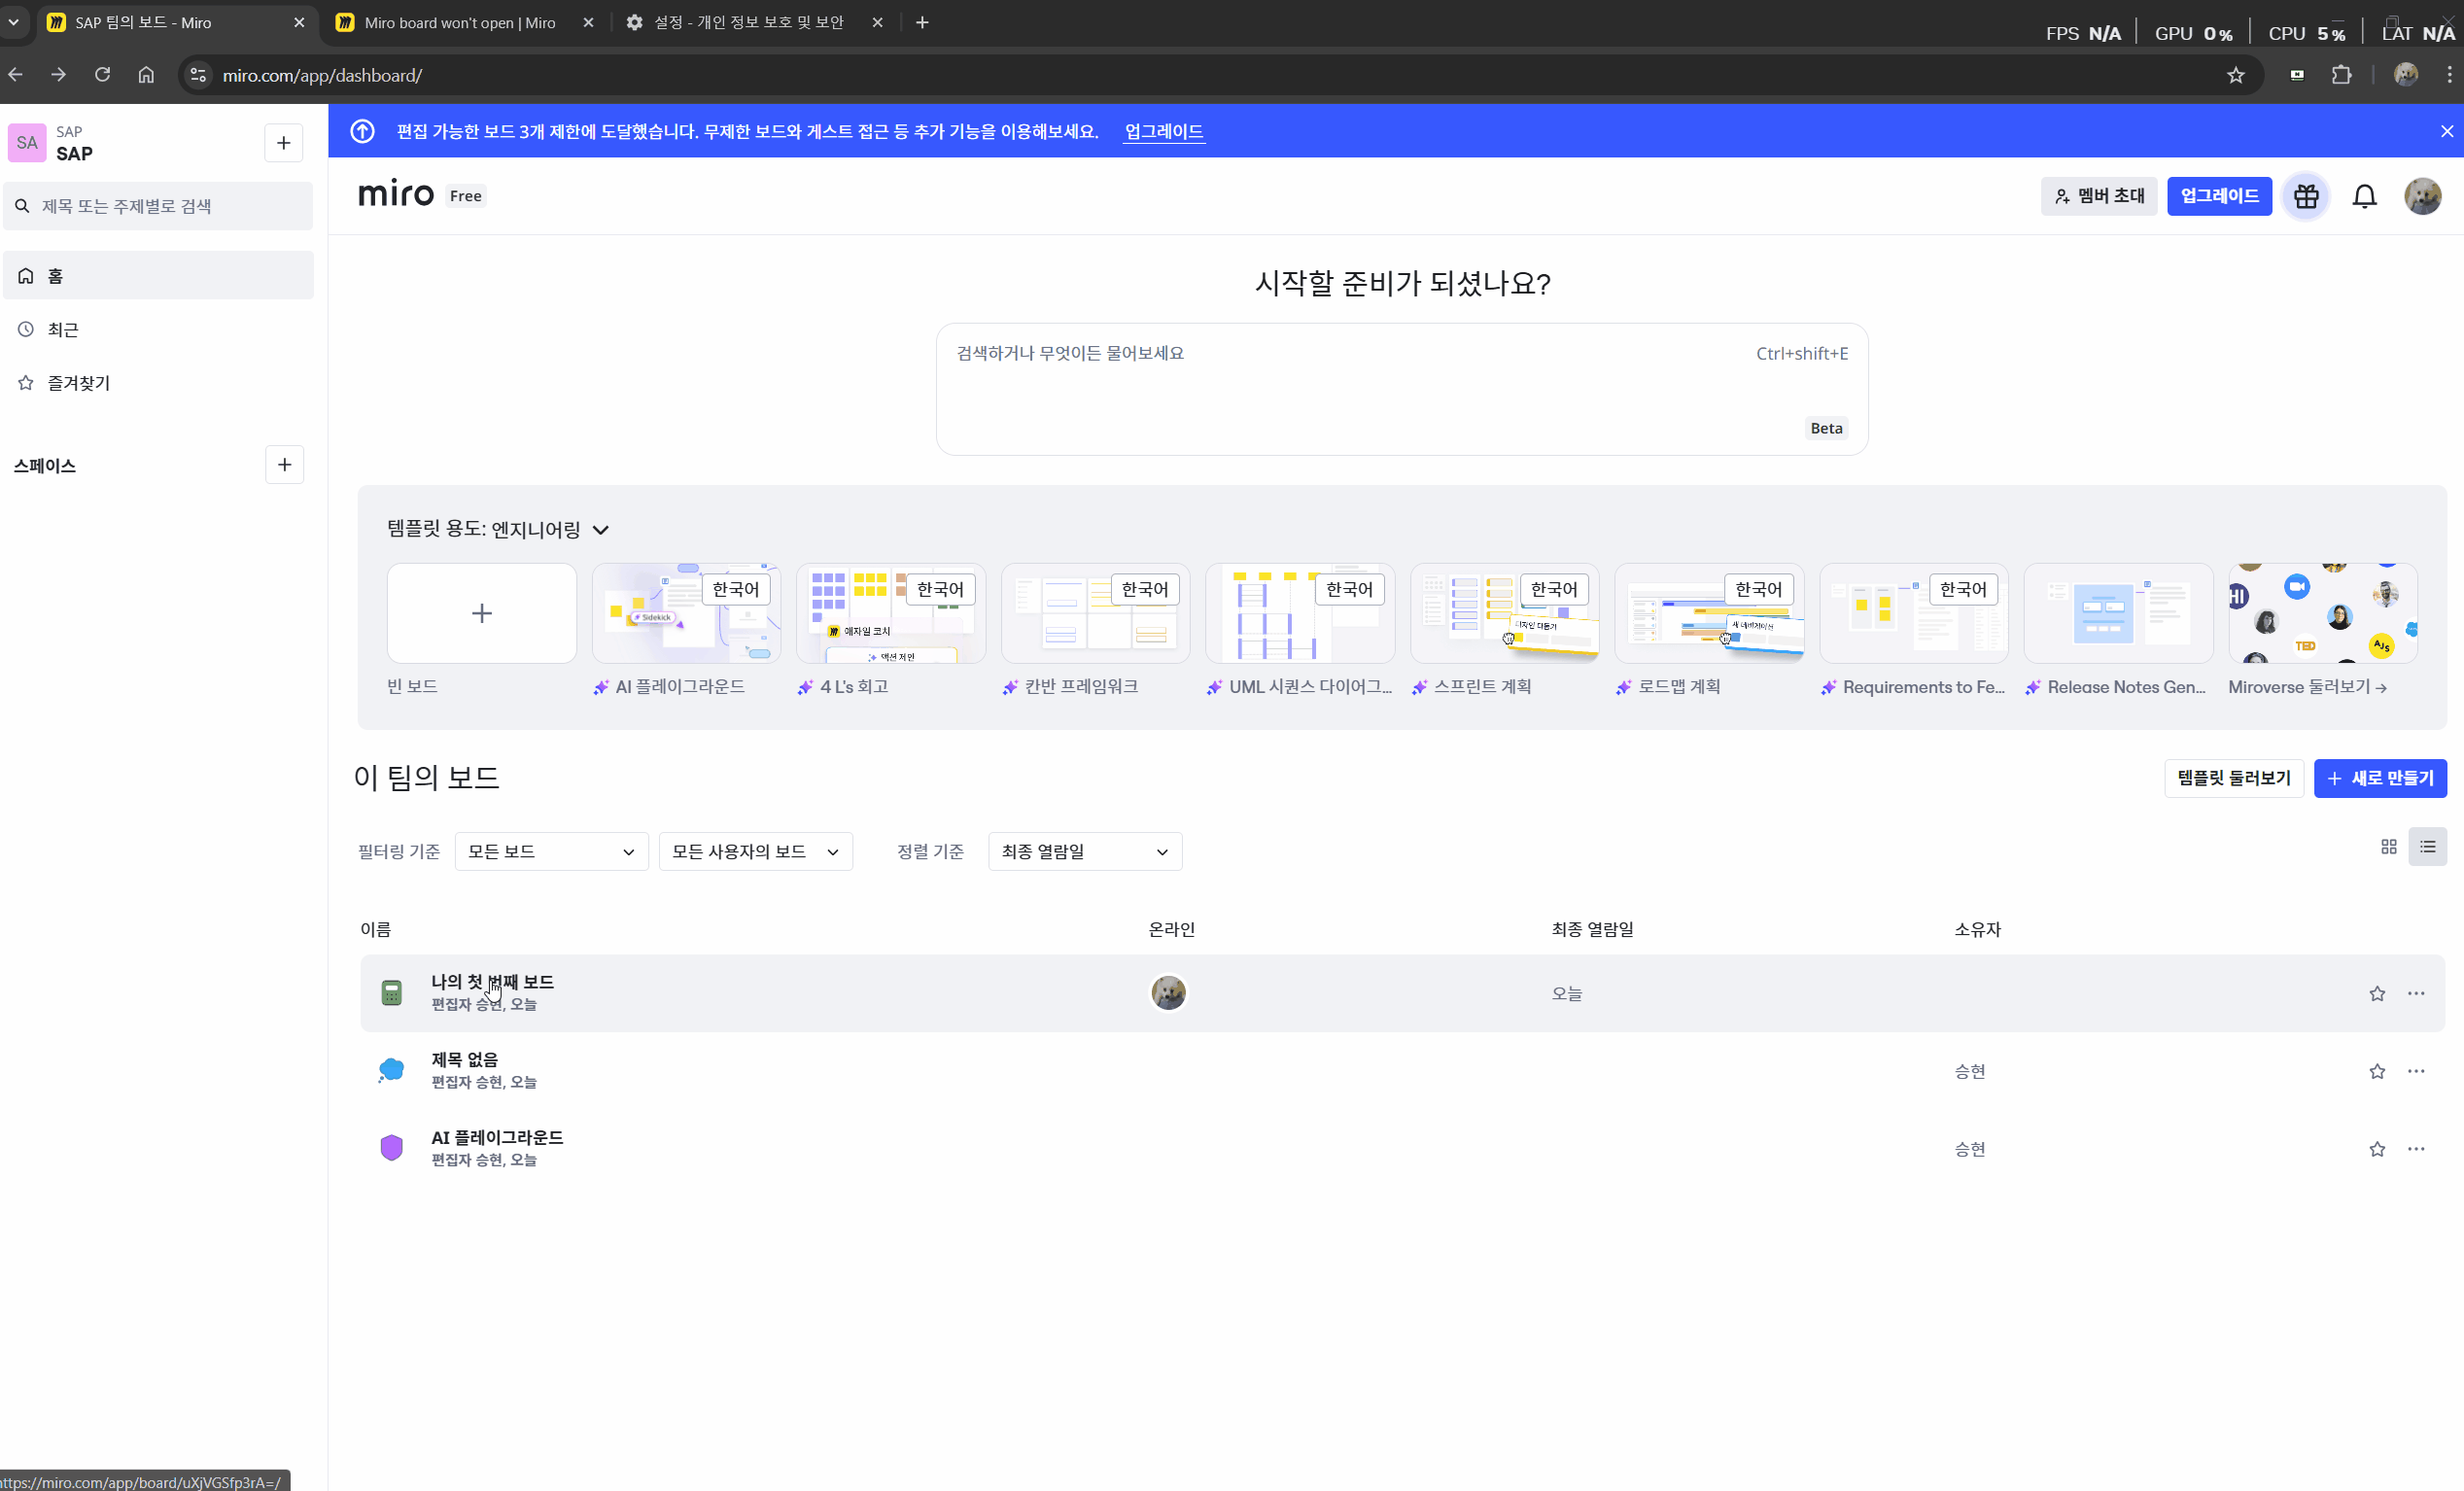The height and width of the screenshot is (1491, 2464).
Task: Open the 업그레이드 link in the banner
Action: pos(1163,131)
